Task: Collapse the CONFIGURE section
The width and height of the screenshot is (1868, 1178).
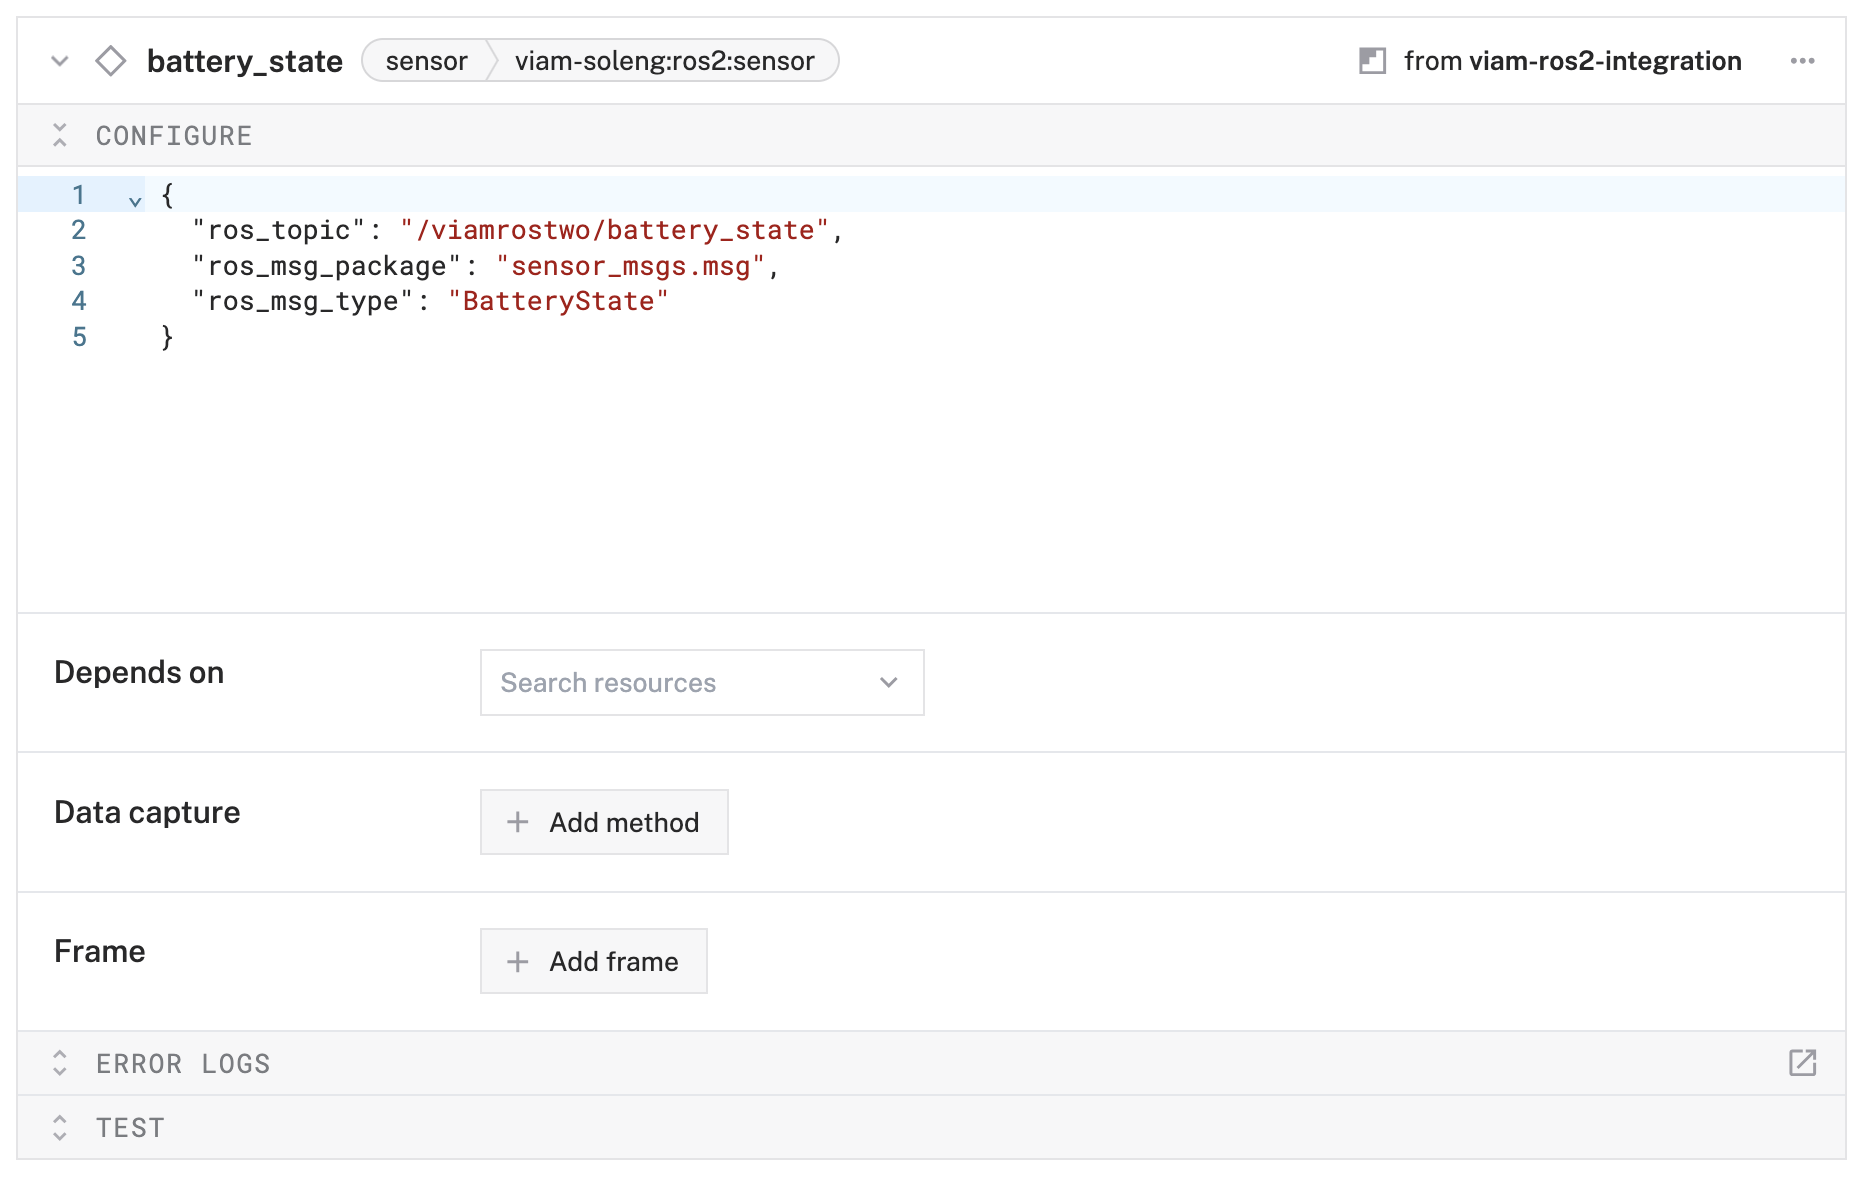Action: 60,135
